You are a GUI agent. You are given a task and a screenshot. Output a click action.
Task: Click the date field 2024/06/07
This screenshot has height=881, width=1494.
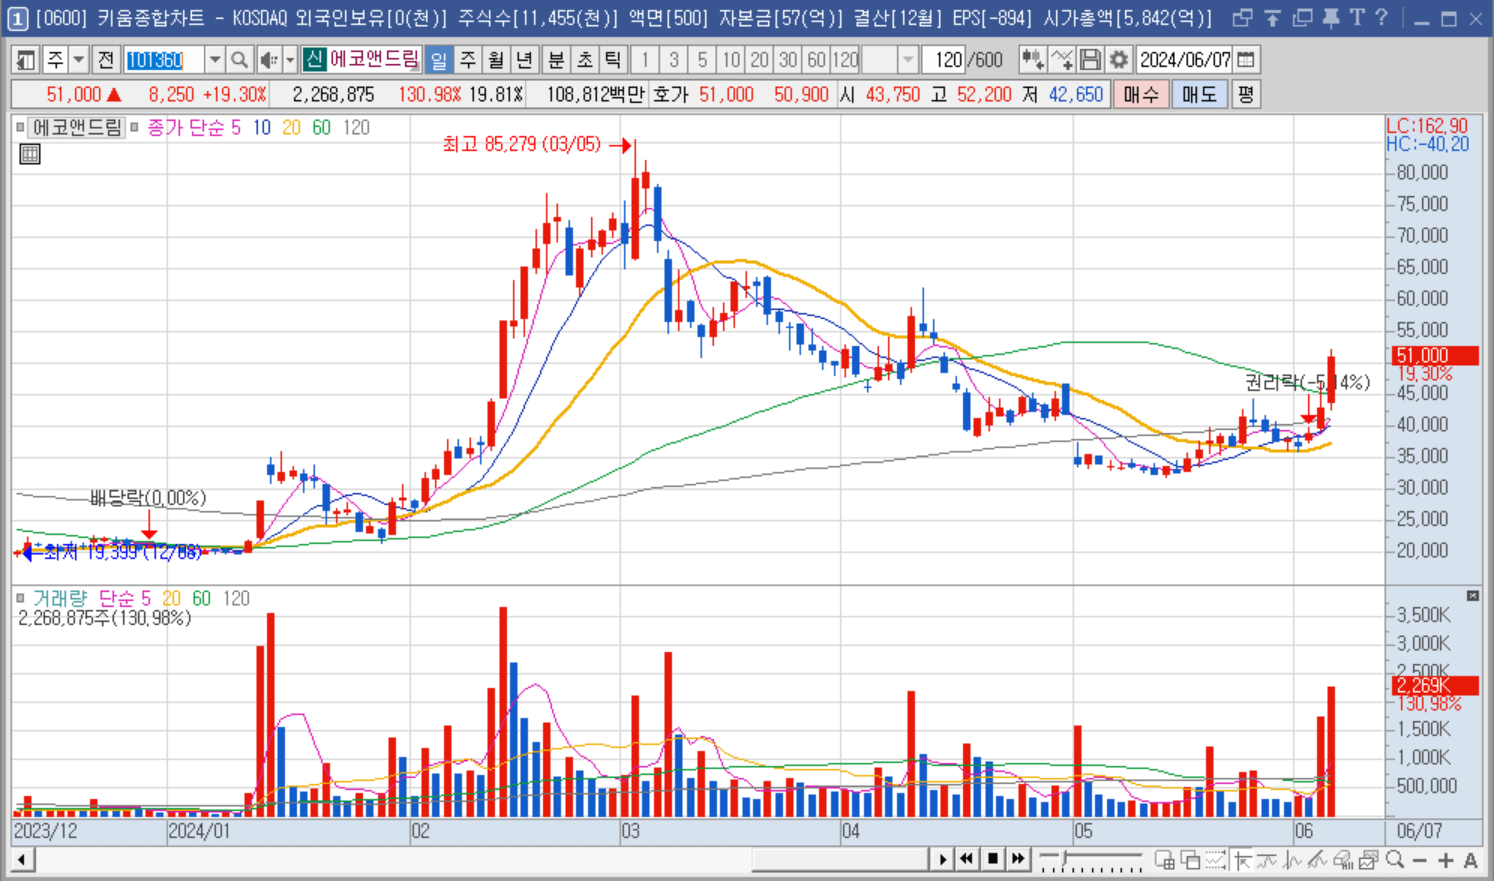pos(1185,60)
